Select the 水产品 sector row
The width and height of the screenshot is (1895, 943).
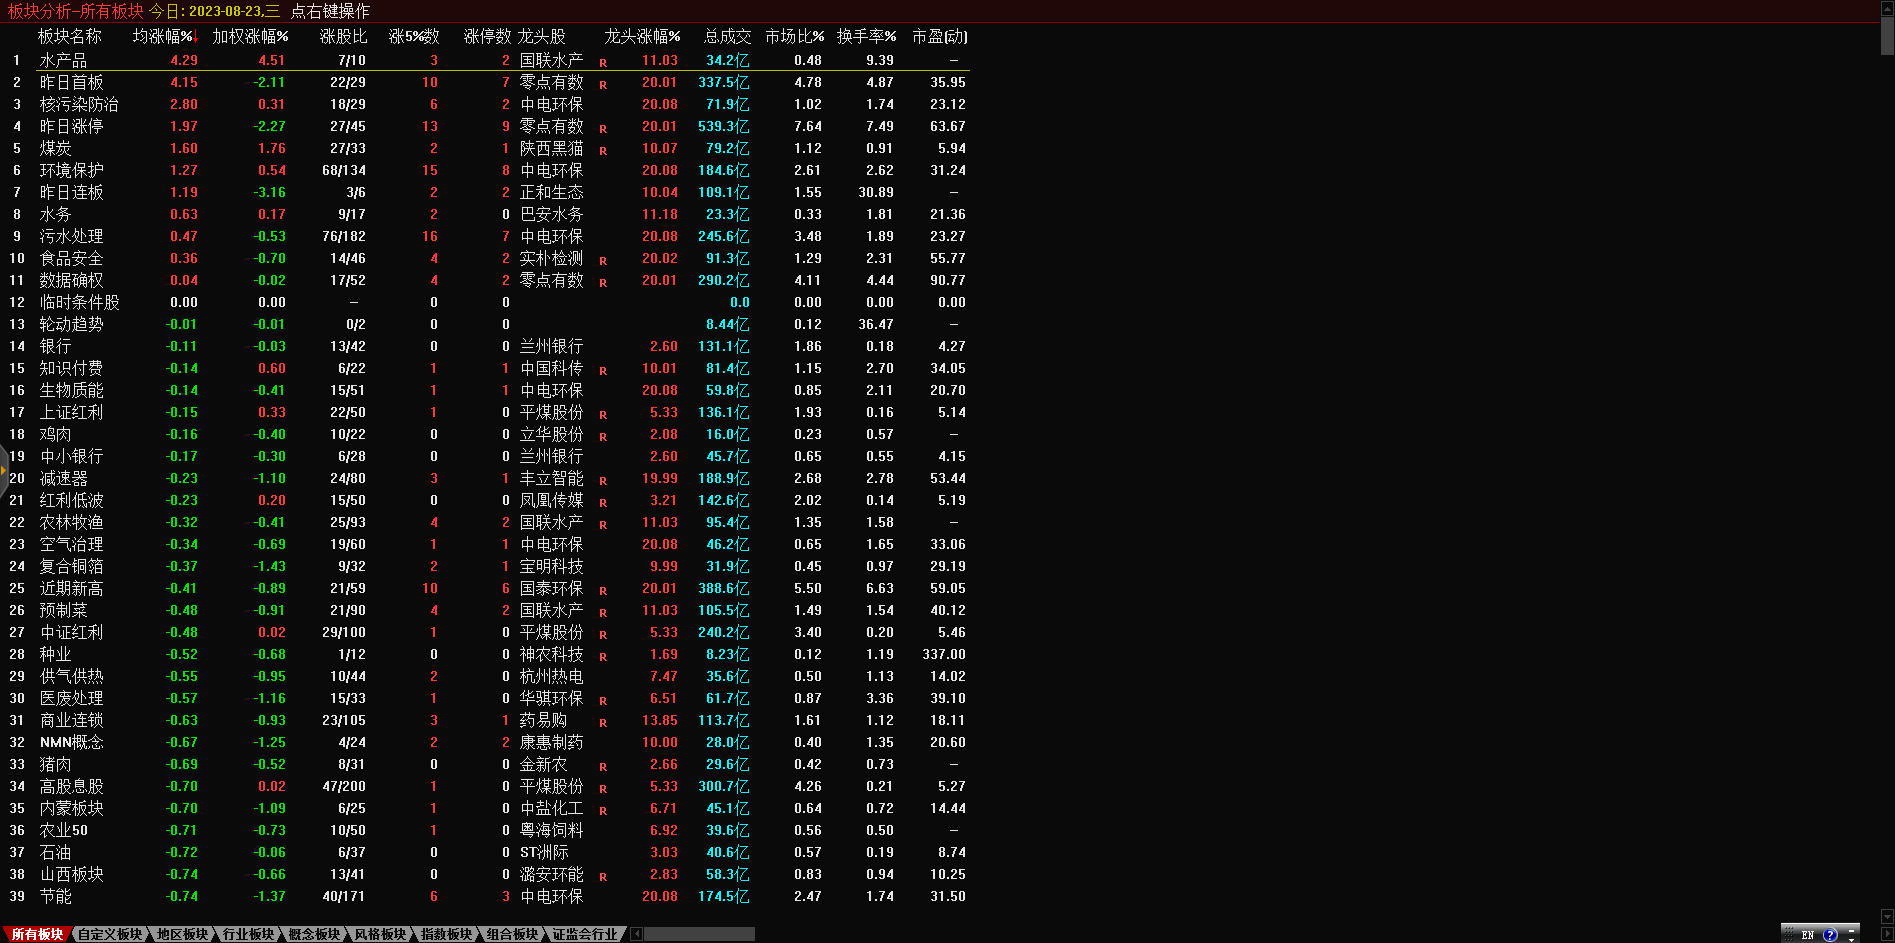(63, 61)
